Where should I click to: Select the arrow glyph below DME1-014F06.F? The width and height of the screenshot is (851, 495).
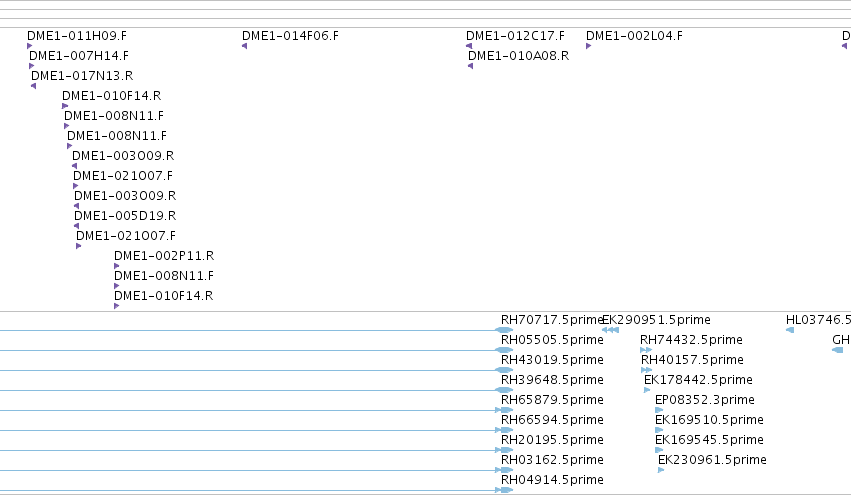pyautogui.click(x=245, y=46)
